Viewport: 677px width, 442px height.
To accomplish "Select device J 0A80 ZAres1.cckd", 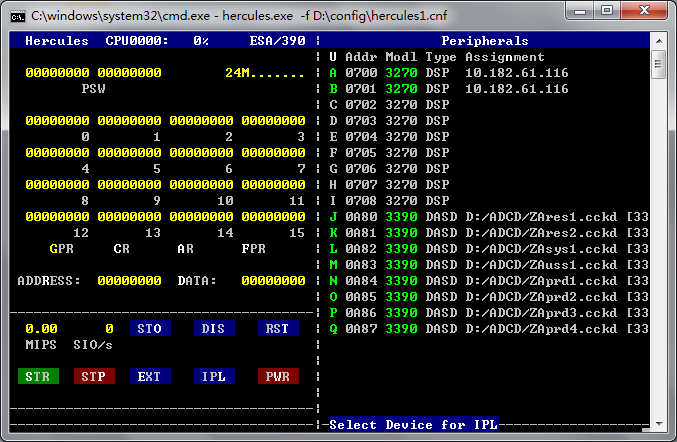I will 489,217.
